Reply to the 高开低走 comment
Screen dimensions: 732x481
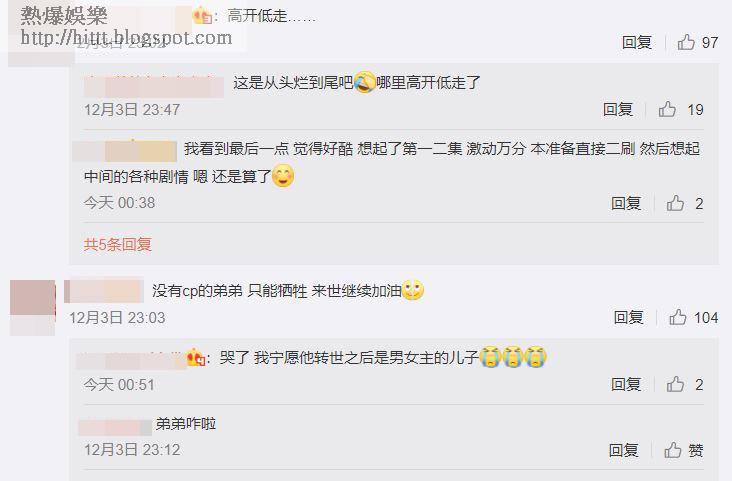click(x=637, y=42)
